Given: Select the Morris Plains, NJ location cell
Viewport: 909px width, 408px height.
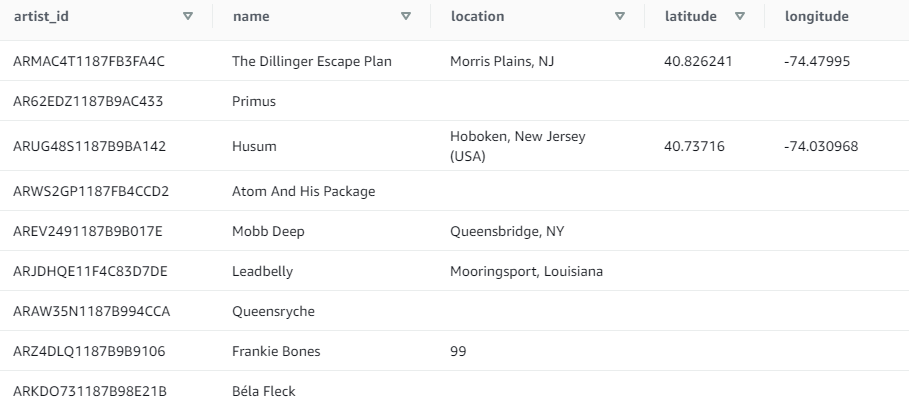Looking at the screenshot, I should point(502,61).
